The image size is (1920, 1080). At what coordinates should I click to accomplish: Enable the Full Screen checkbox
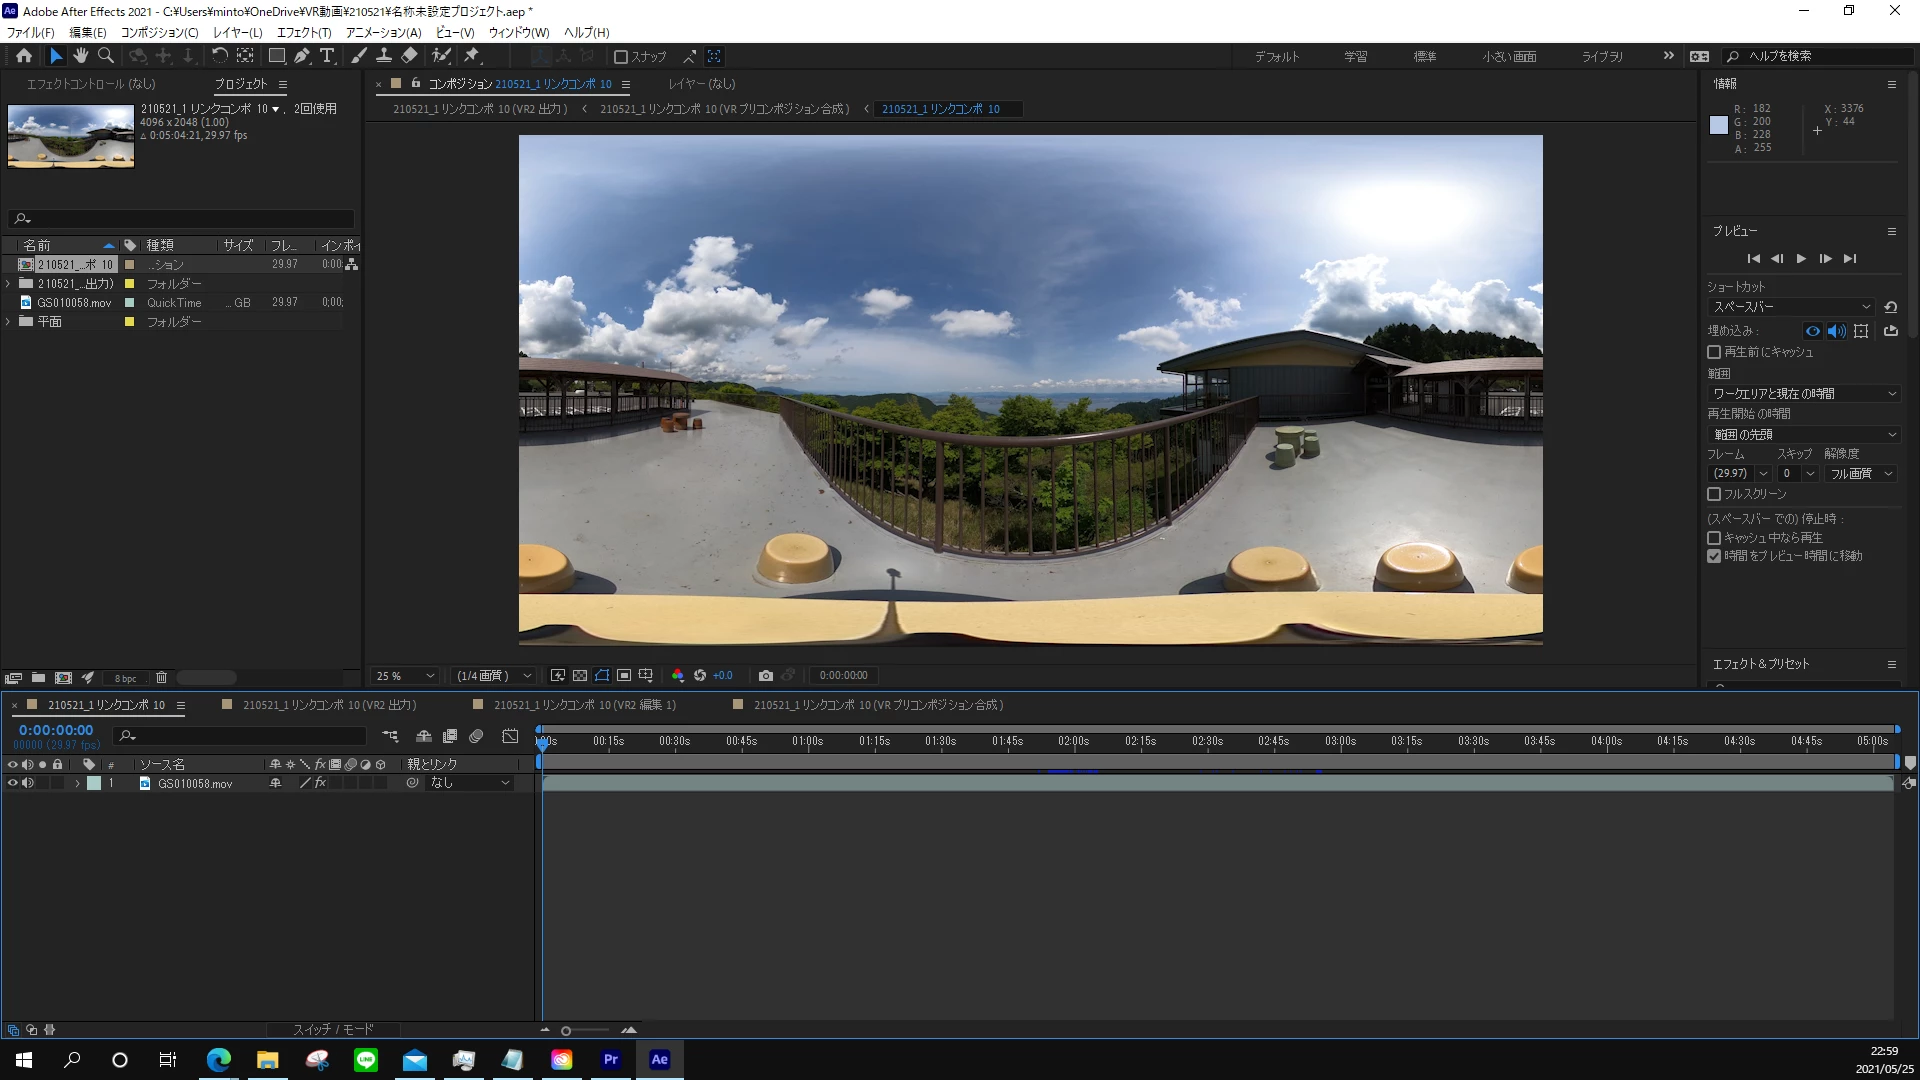coord(1714,494)
